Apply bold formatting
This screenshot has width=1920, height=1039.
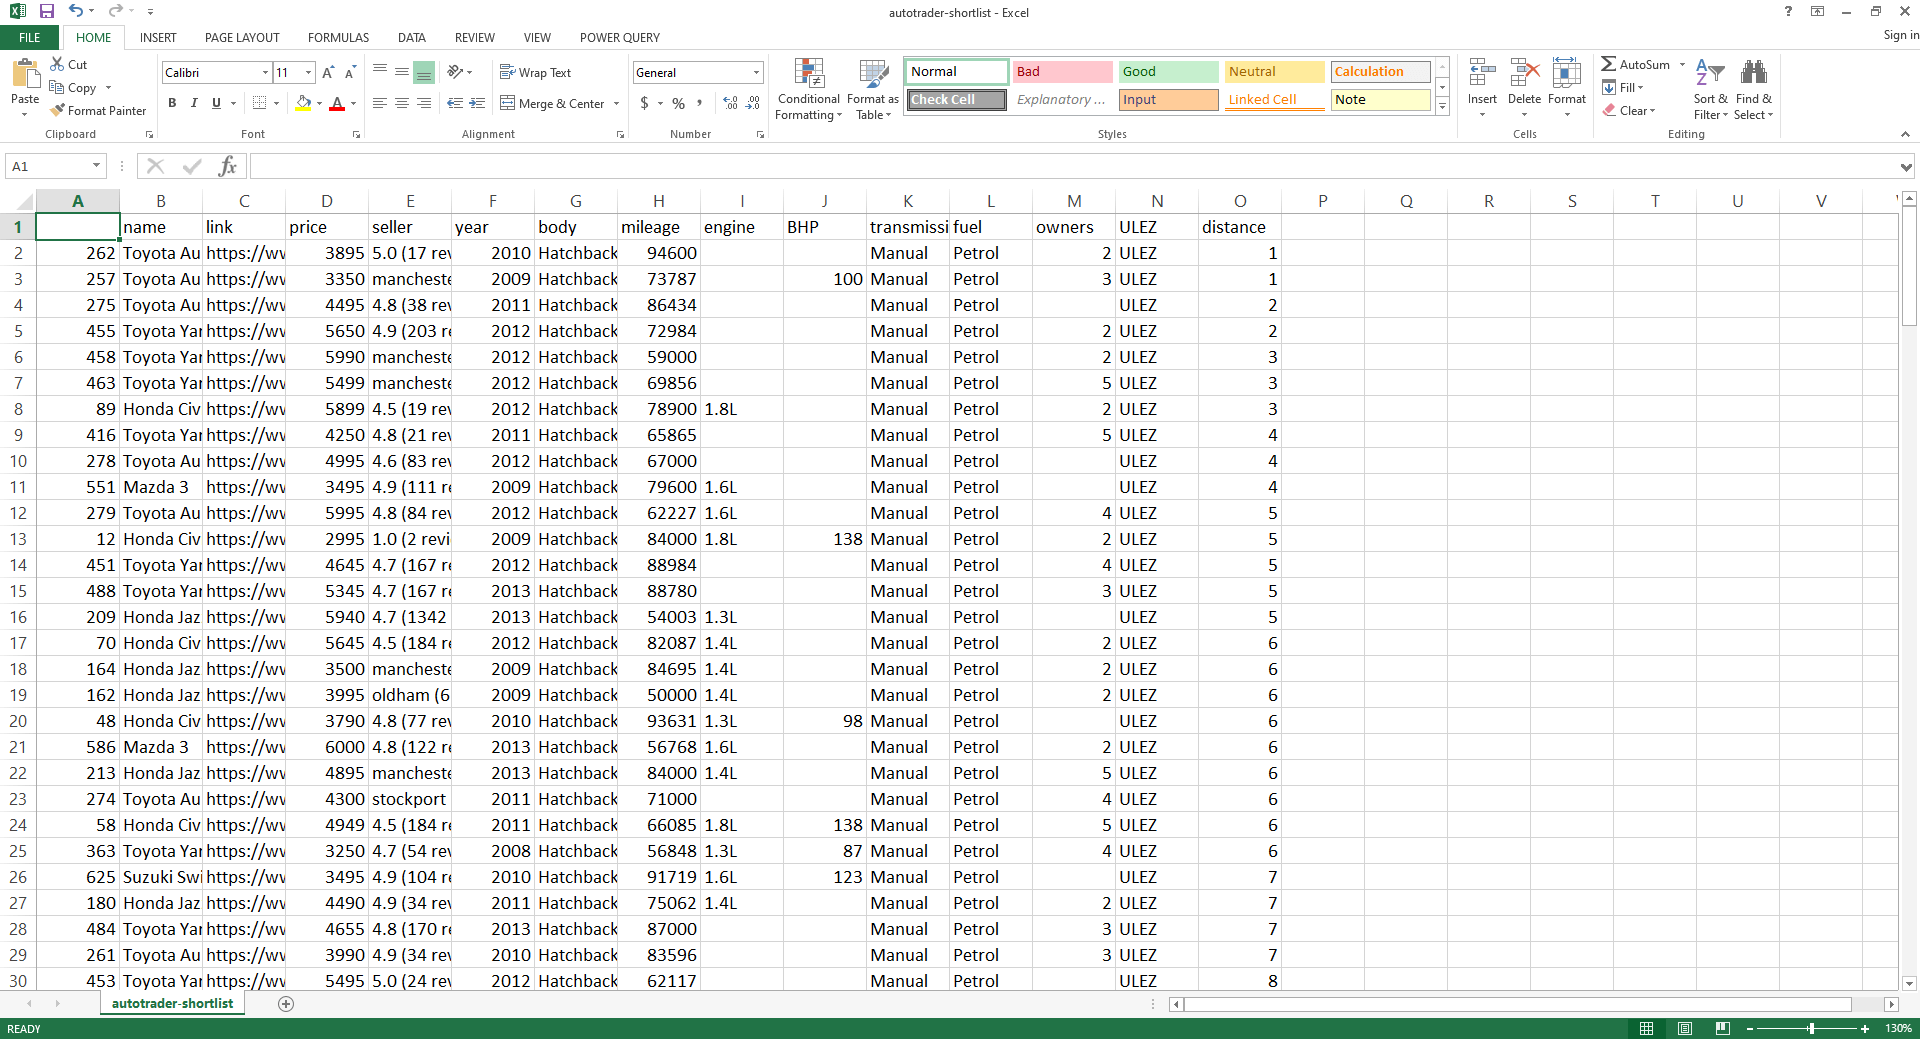click(x=172, y=103)
